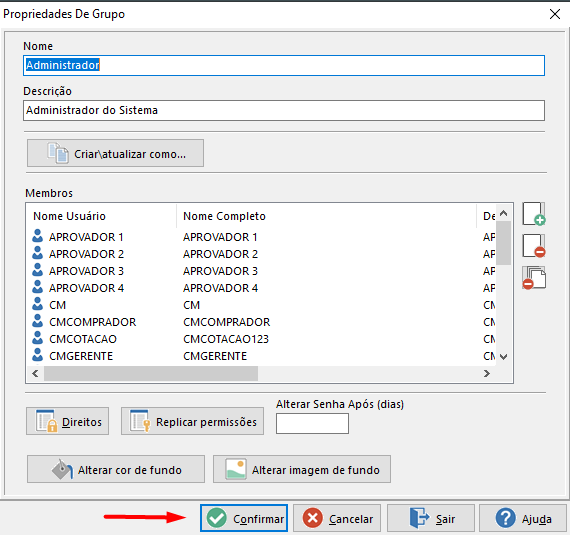Click the Nome field containing Administrador
The image size is (570, 535).
point(284,65)
